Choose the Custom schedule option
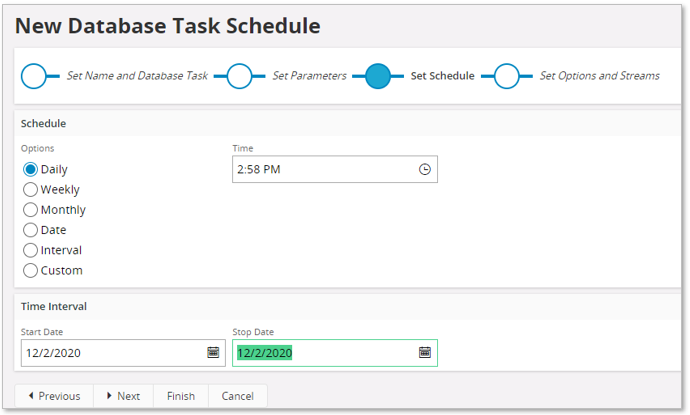 pyautogui.click(x=30, y=270)
